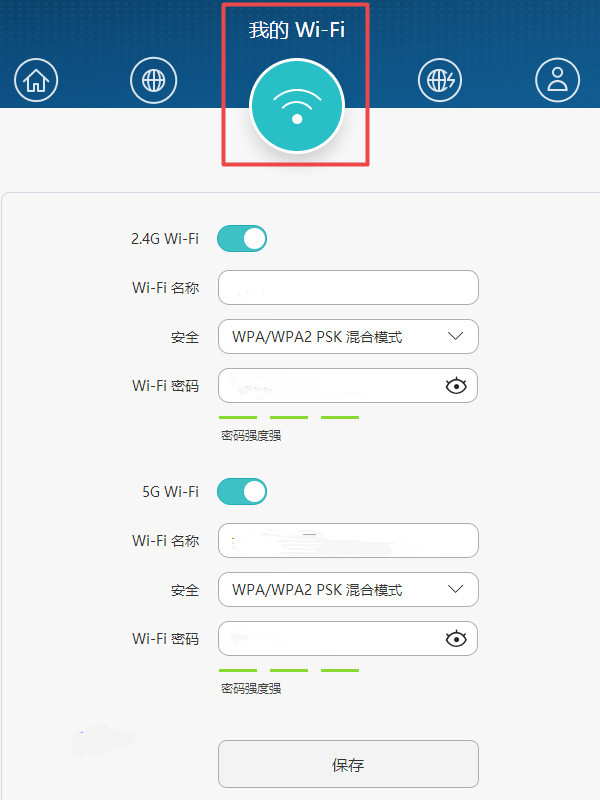Click the house icon inside its circle

click(x=36, y=80)
